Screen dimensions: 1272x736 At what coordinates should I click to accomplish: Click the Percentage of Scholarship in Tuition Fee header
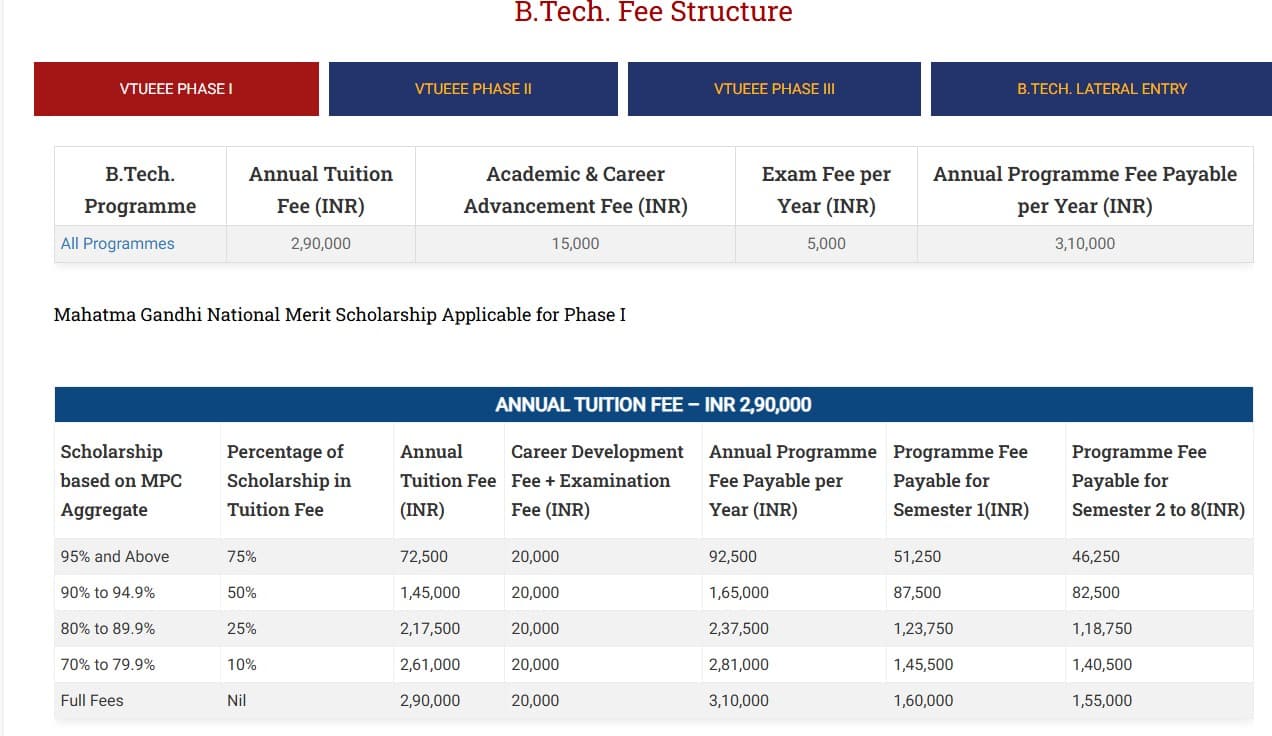[x=289, y=481]
